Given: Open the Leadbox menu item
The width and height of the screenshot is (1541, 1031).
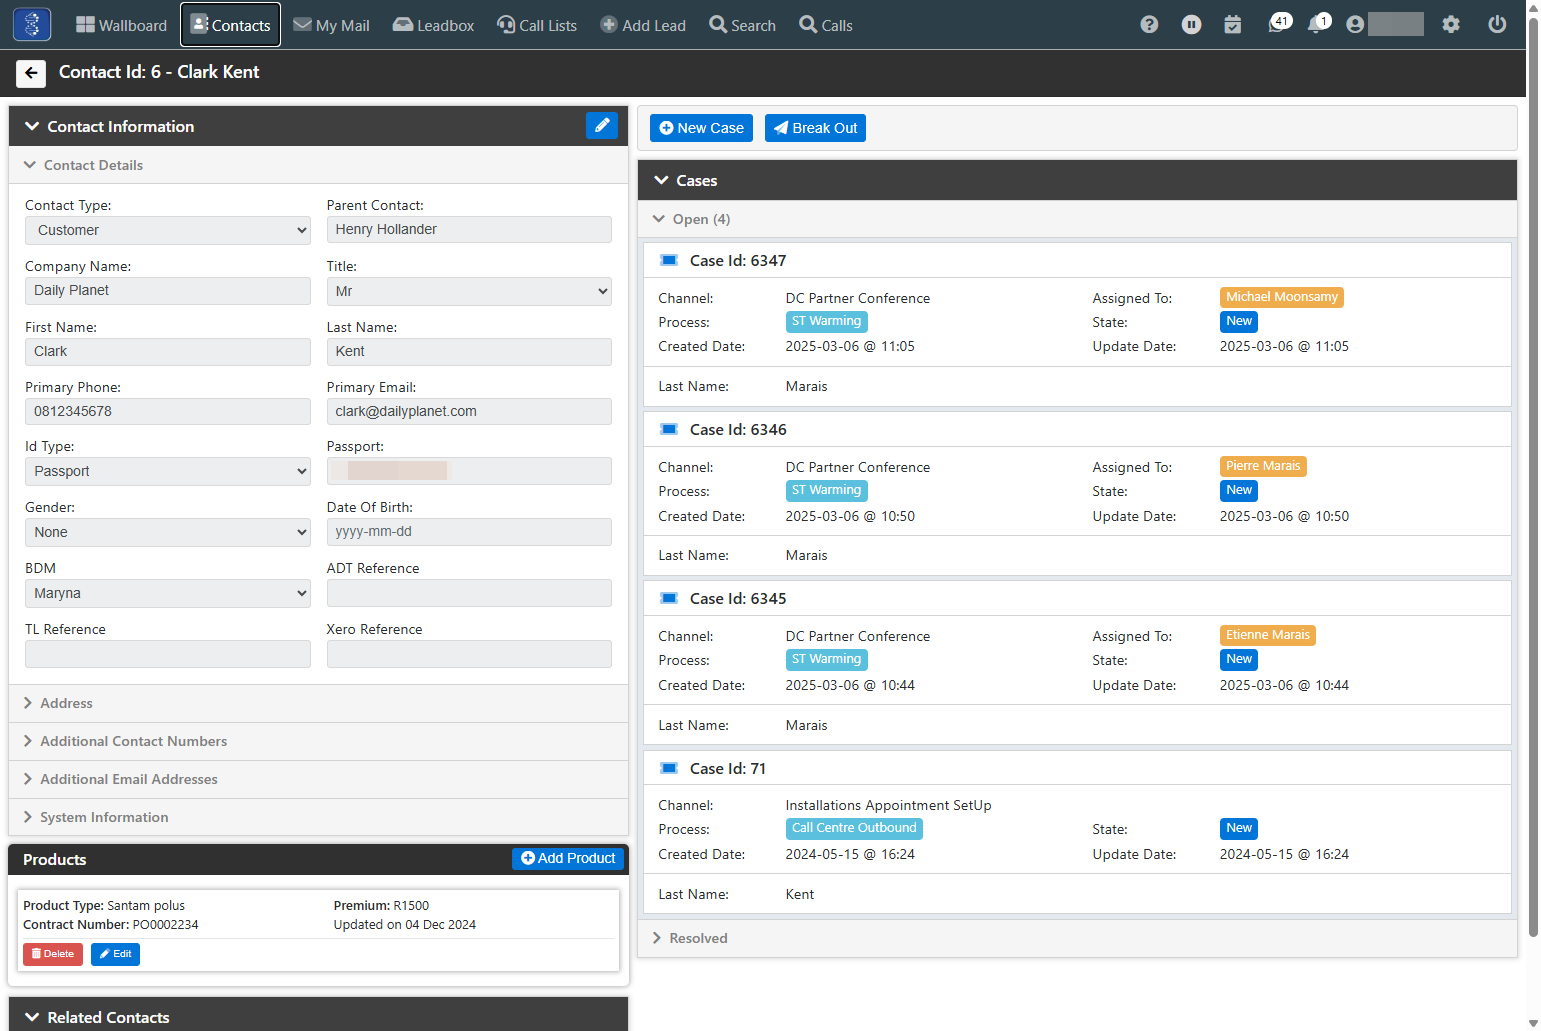Looking at the screenshot, I should (433, 25).
